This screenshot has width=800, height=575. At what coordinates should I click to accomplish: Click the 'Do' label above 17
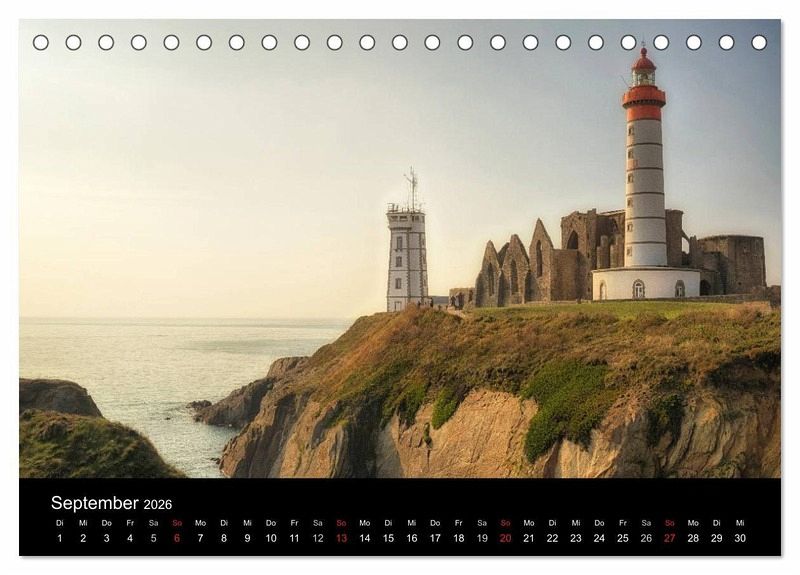435,523
